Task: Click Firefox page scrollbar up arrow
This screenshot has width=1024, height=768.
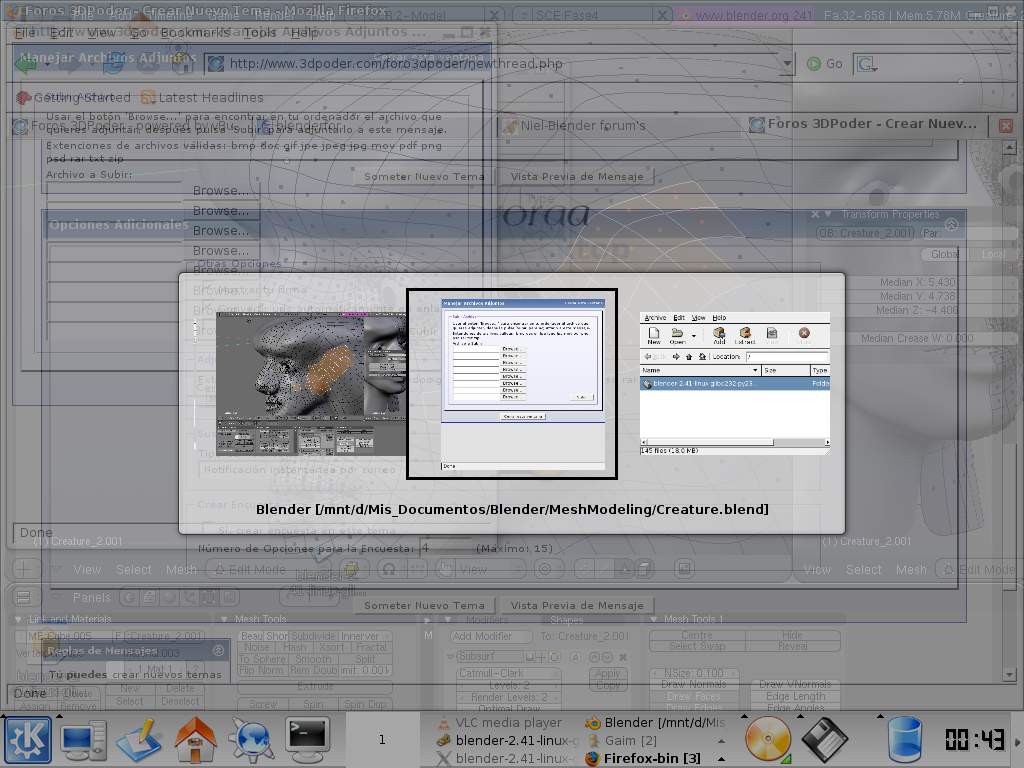Action: [1009, 148]
